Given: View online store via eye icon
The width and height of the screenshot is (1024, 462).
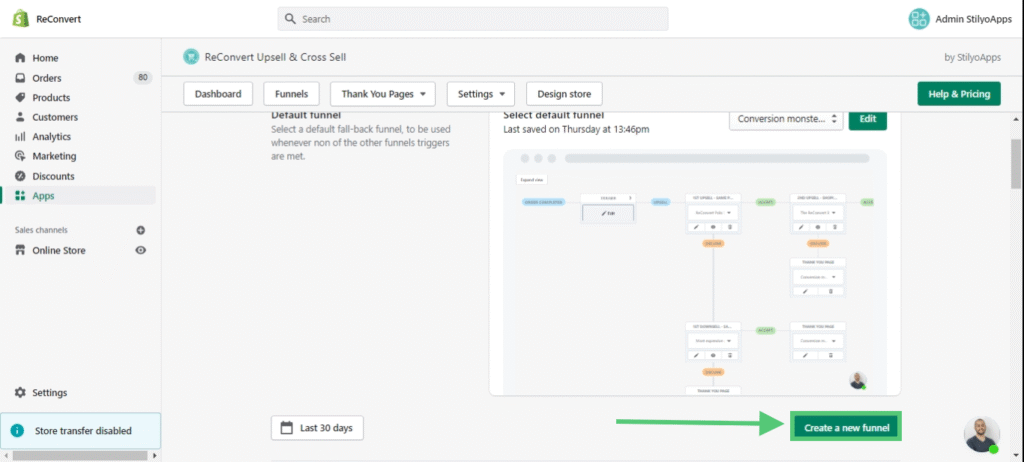Looking at the screenshot, I should point(140,250).
